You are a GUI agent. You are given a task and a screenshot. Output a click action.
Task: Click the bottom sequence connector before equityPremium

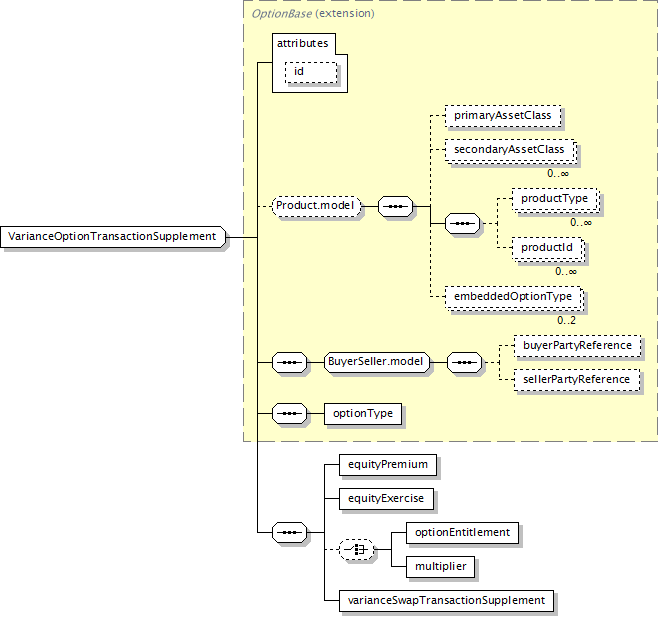[x=290, y=533]
